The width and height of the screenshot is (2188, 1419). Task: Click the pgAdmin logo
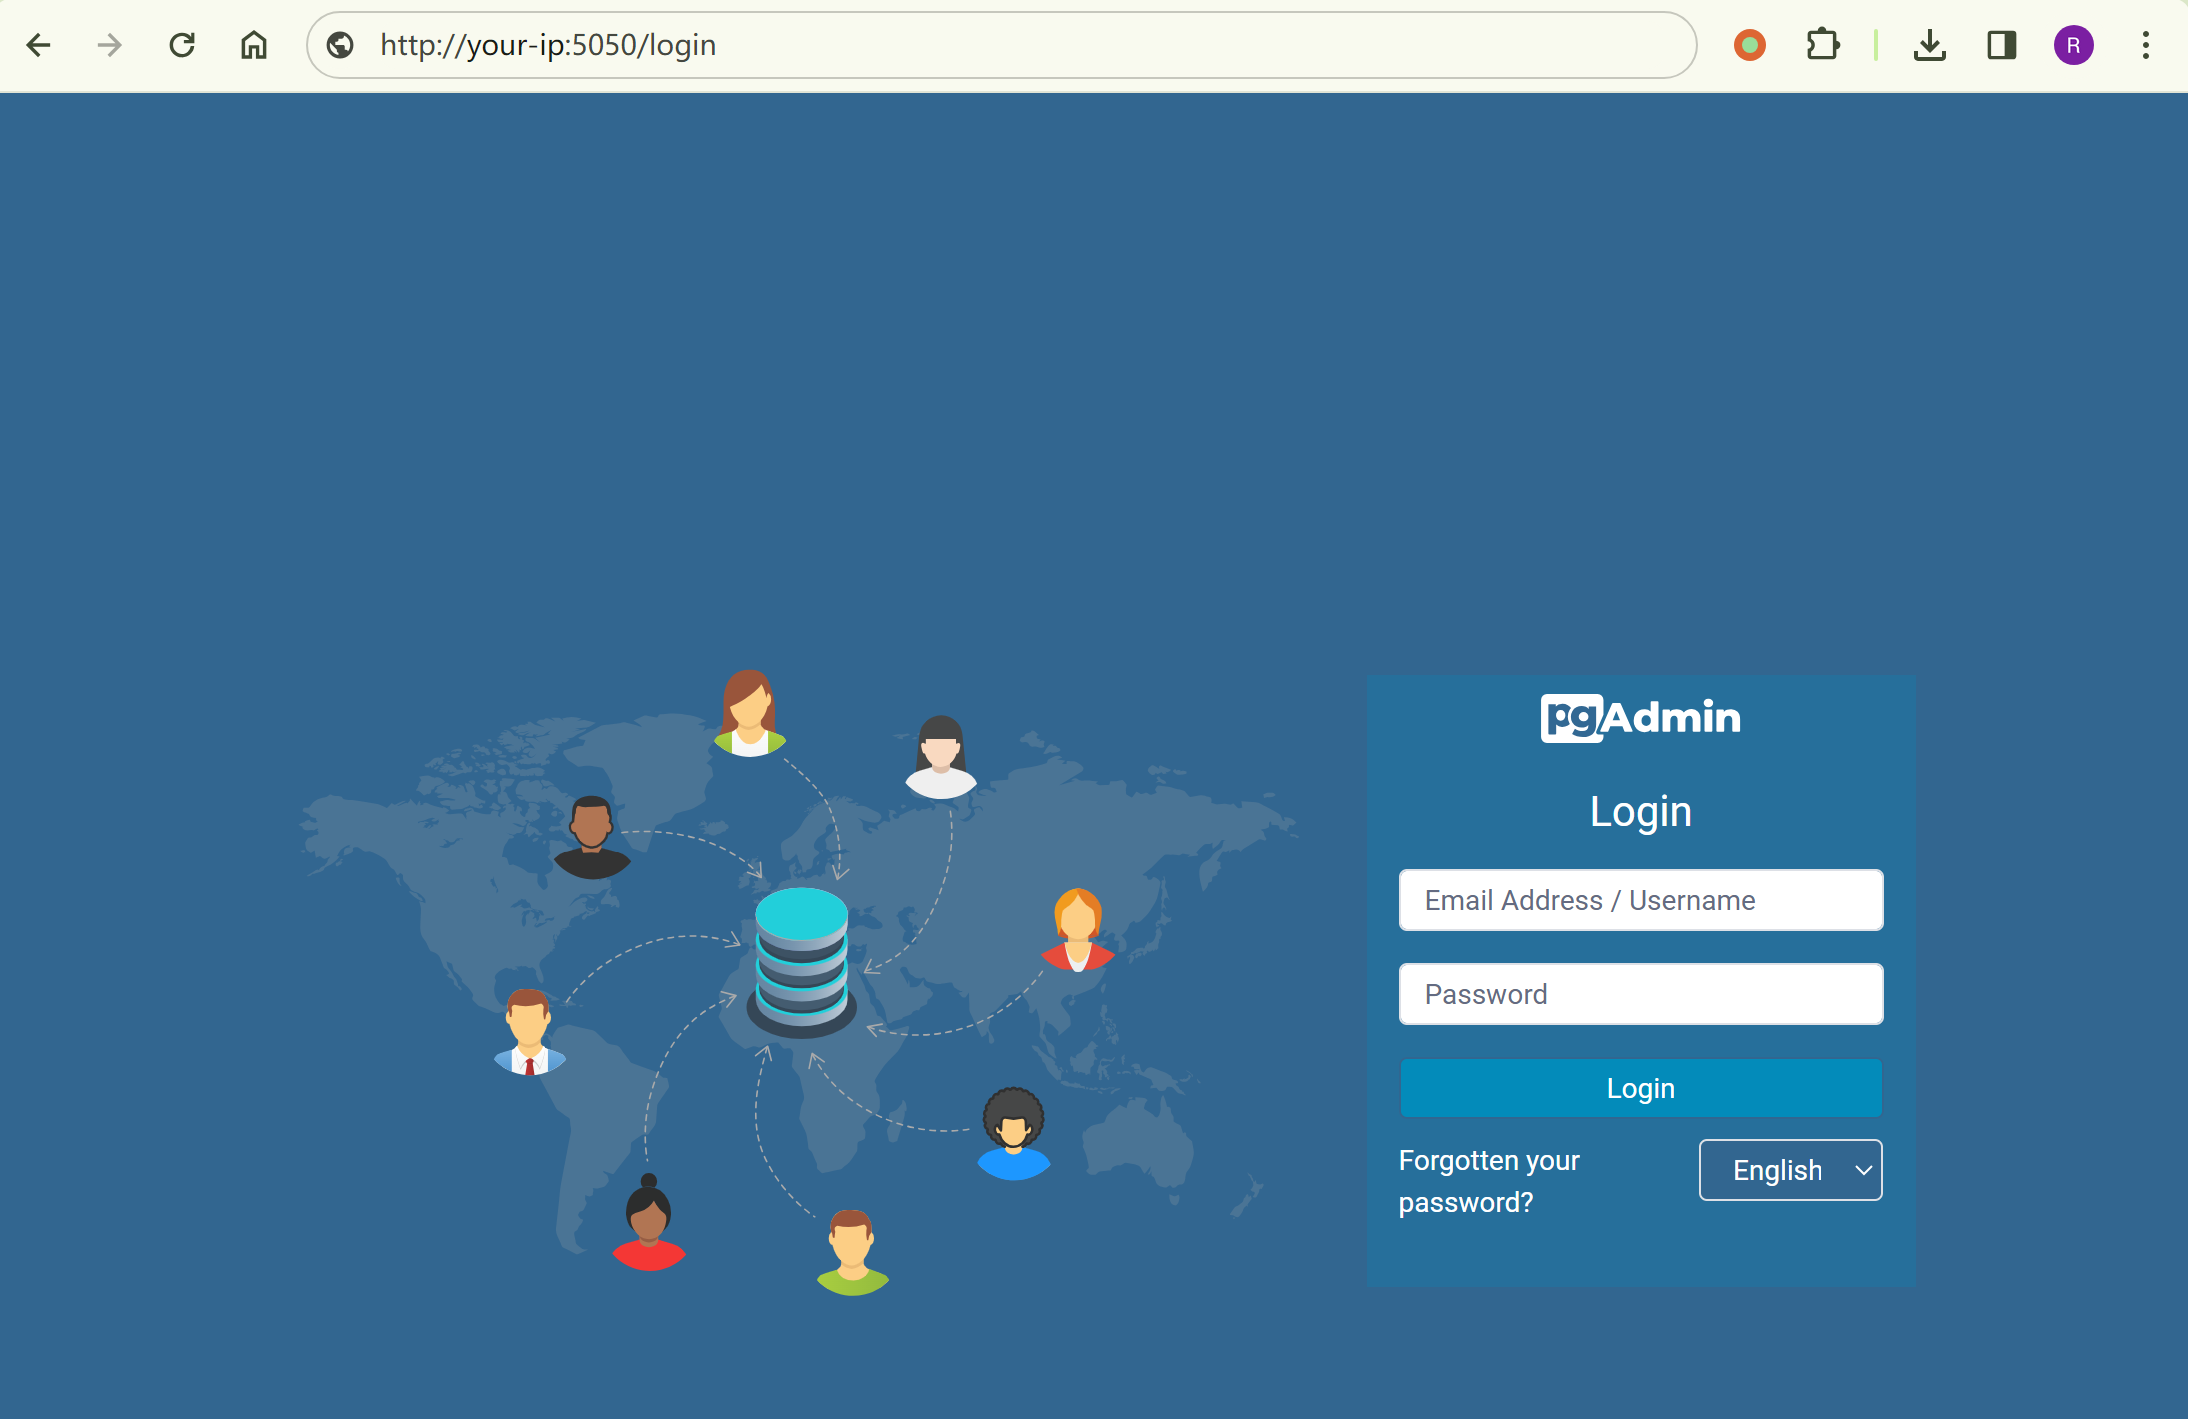pos(1640,718)
